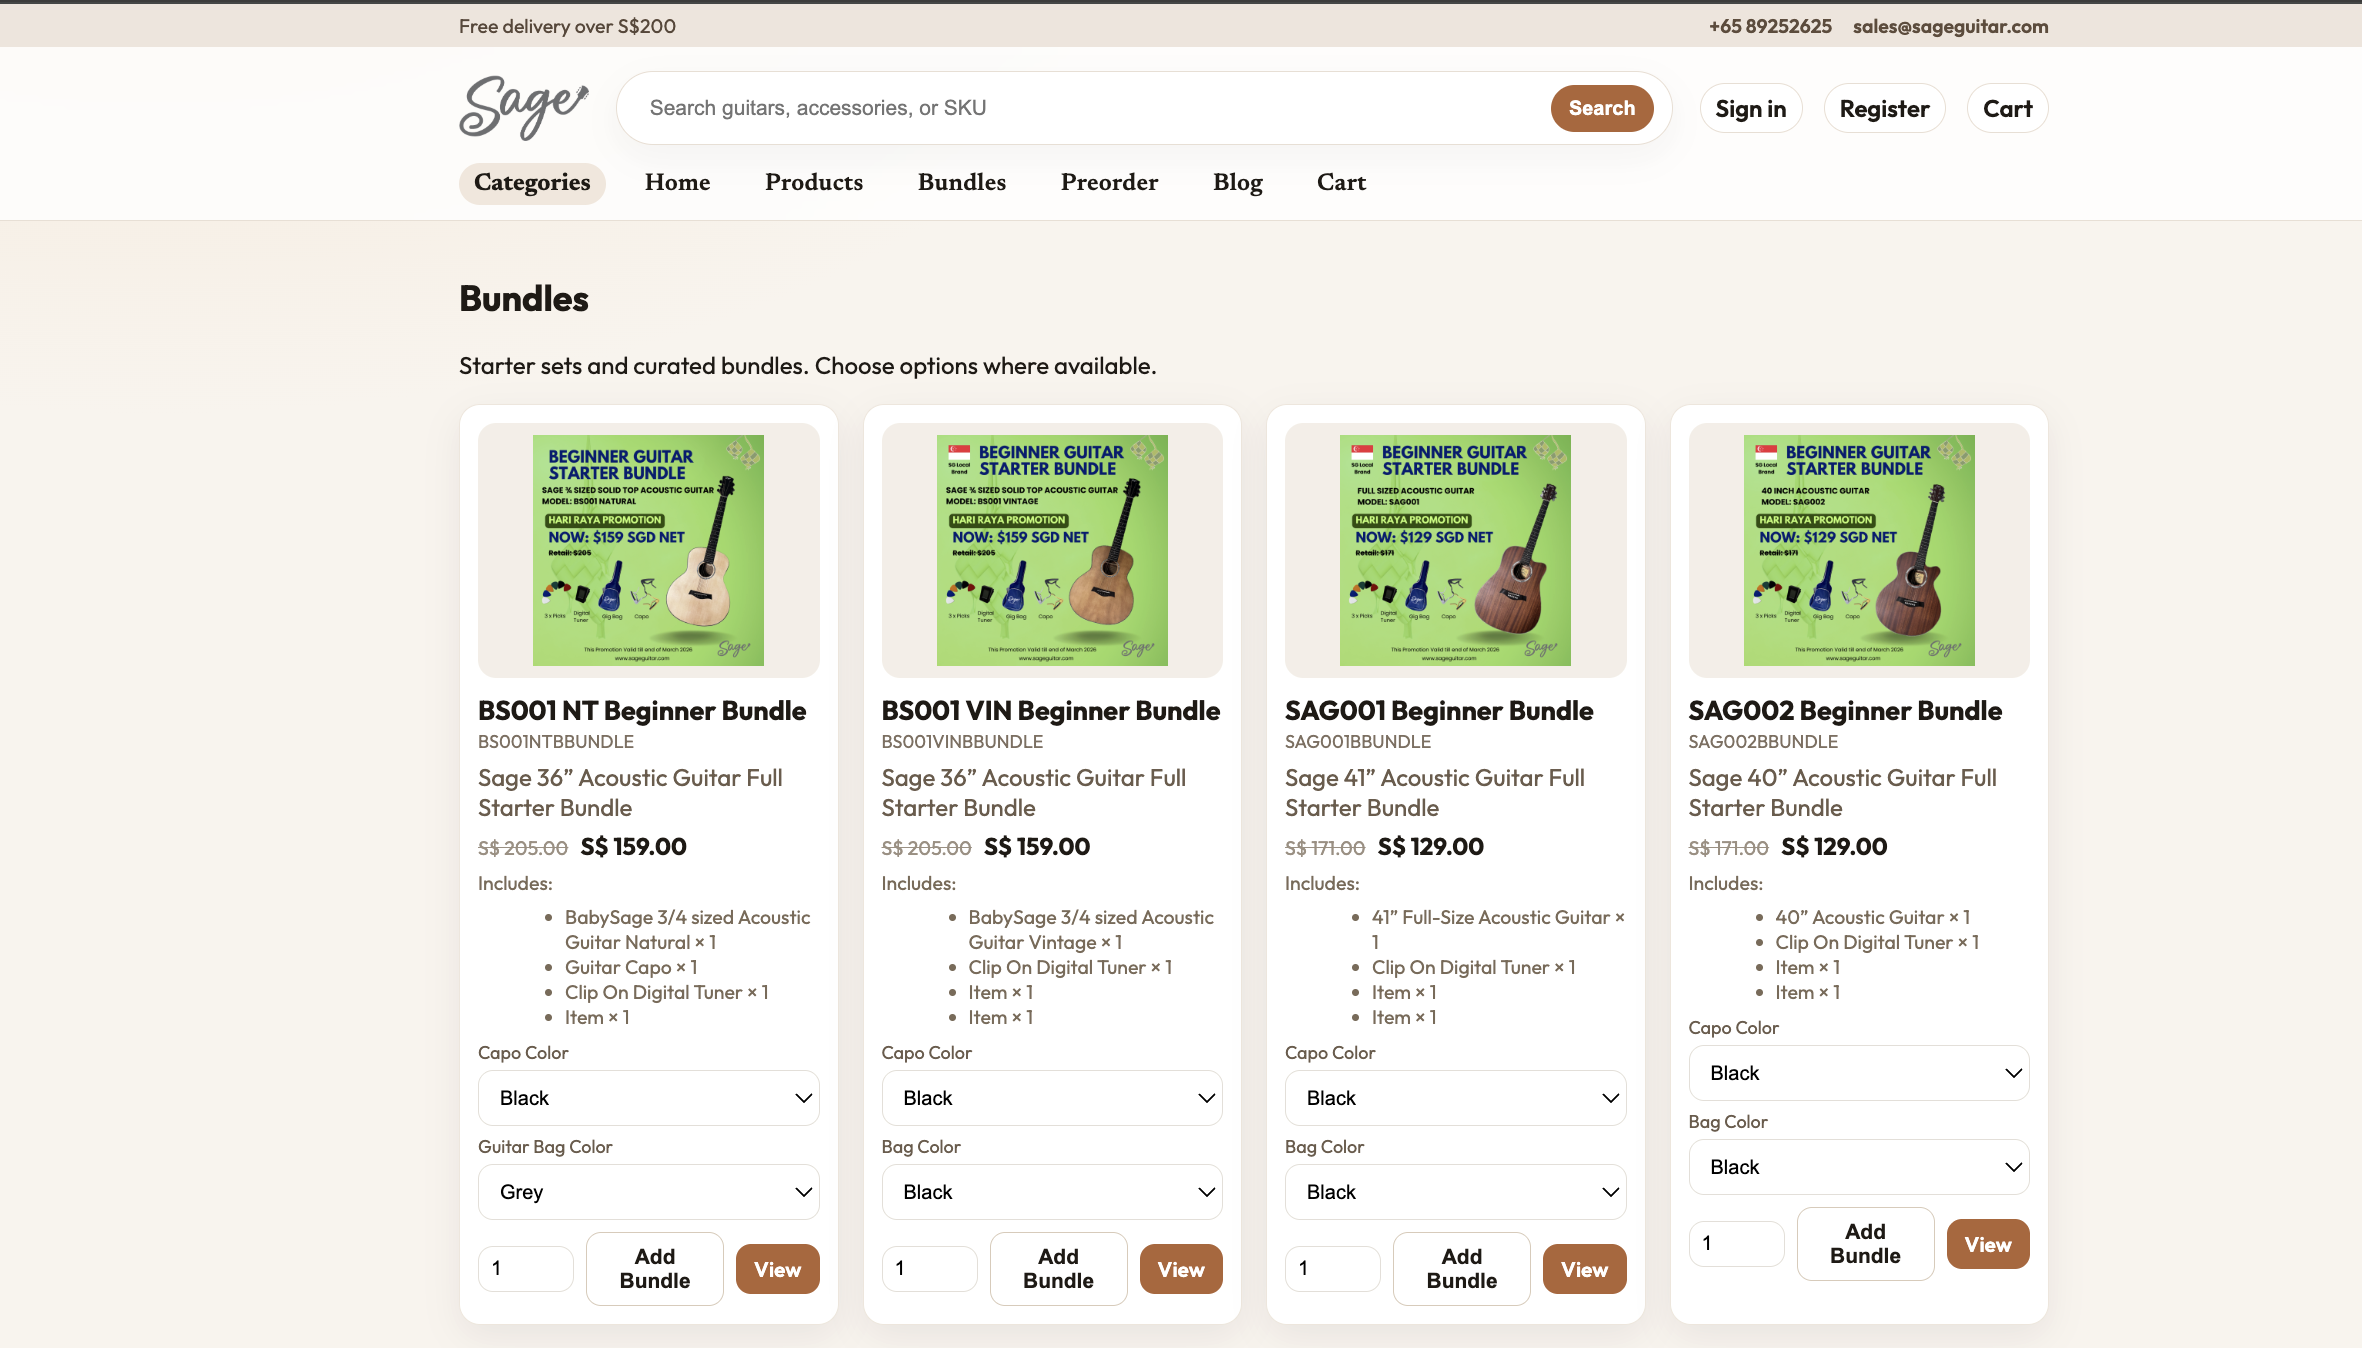Image resolution: width=2362 pixels, height=1348 pixels.
Task: Click the sales@sageguitar.com email link
Action: pyautogui.click(x=1950, y=26)
